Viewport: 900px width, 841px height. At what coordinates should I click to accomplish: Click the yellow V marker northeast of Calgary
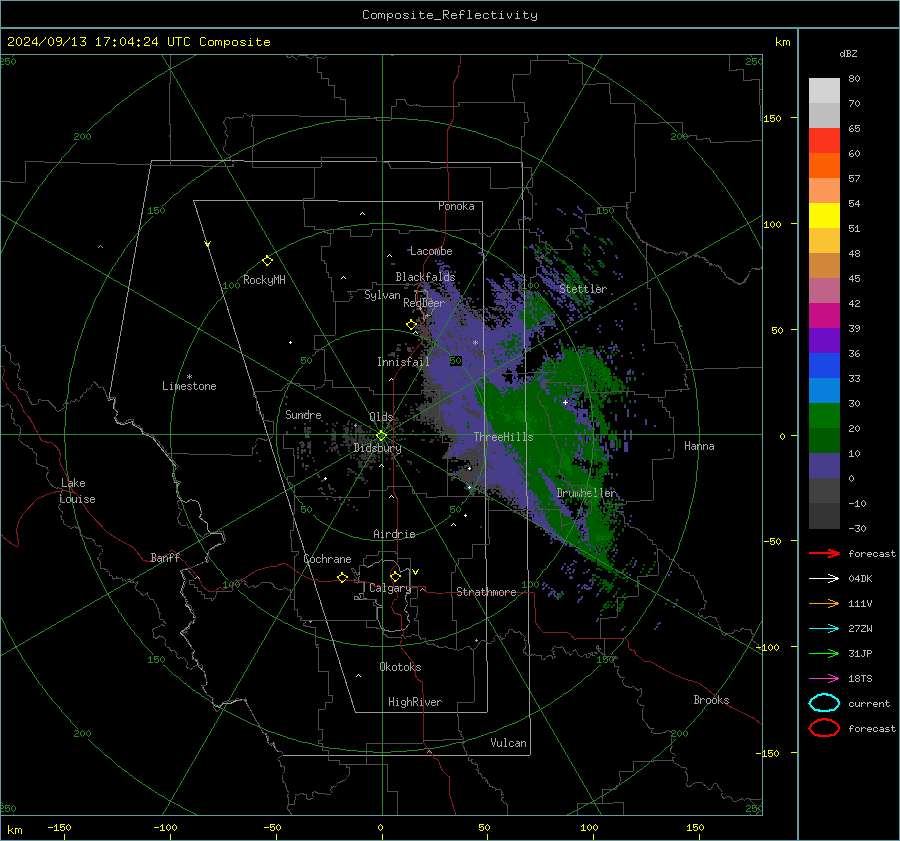coord(416,572)
